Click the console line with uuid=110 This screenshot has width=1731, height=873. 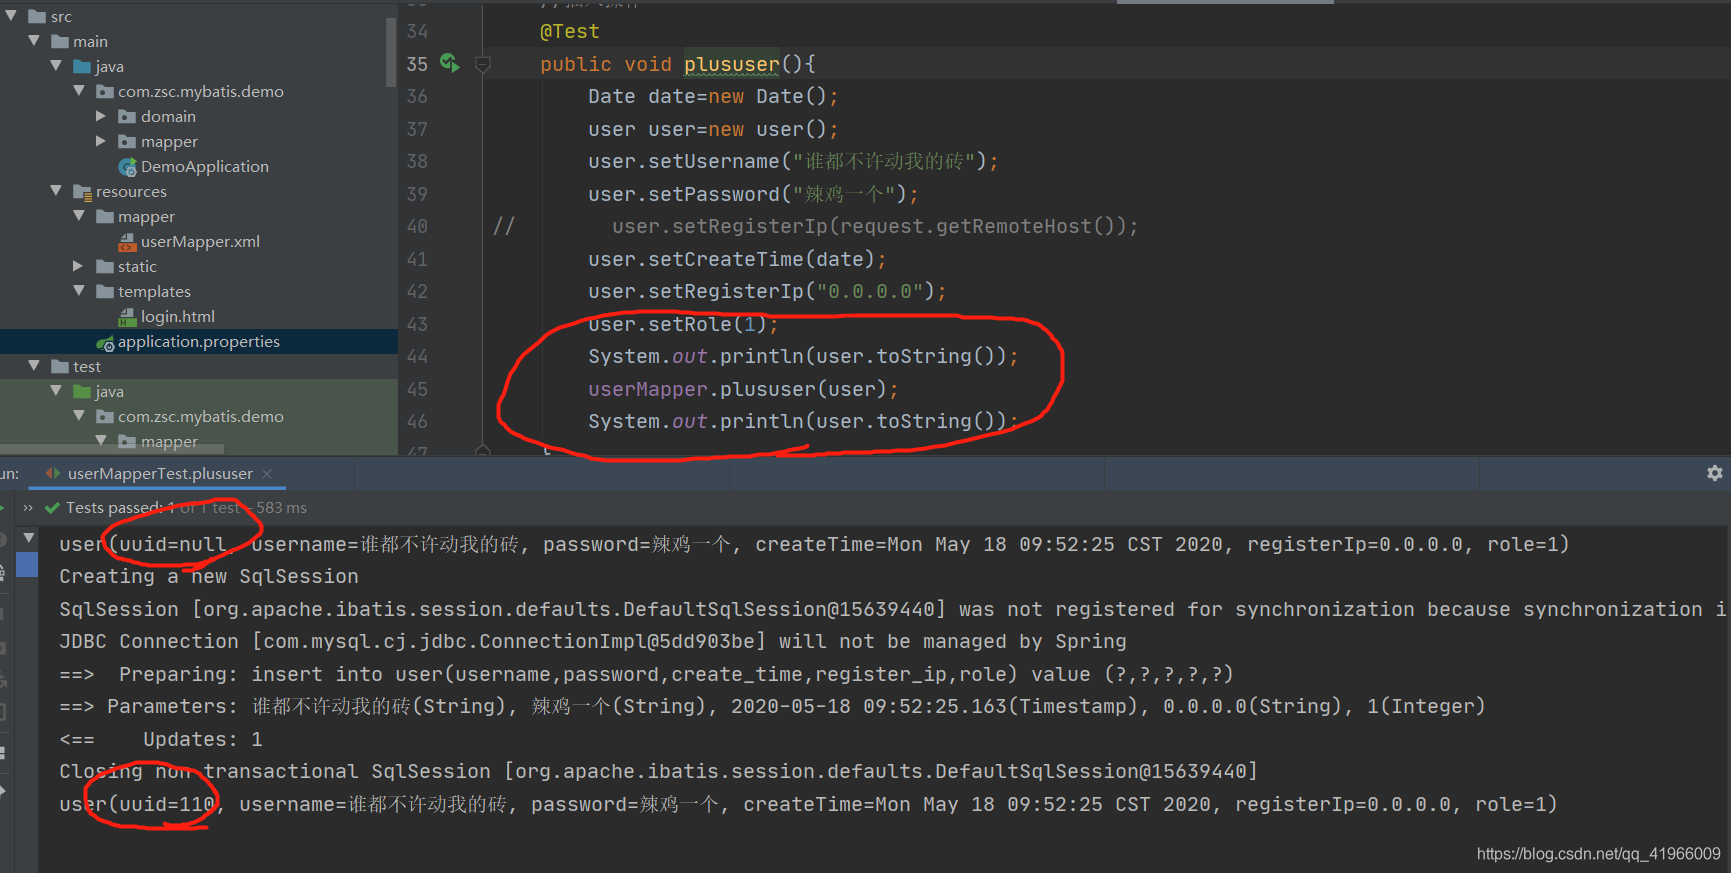808,805
